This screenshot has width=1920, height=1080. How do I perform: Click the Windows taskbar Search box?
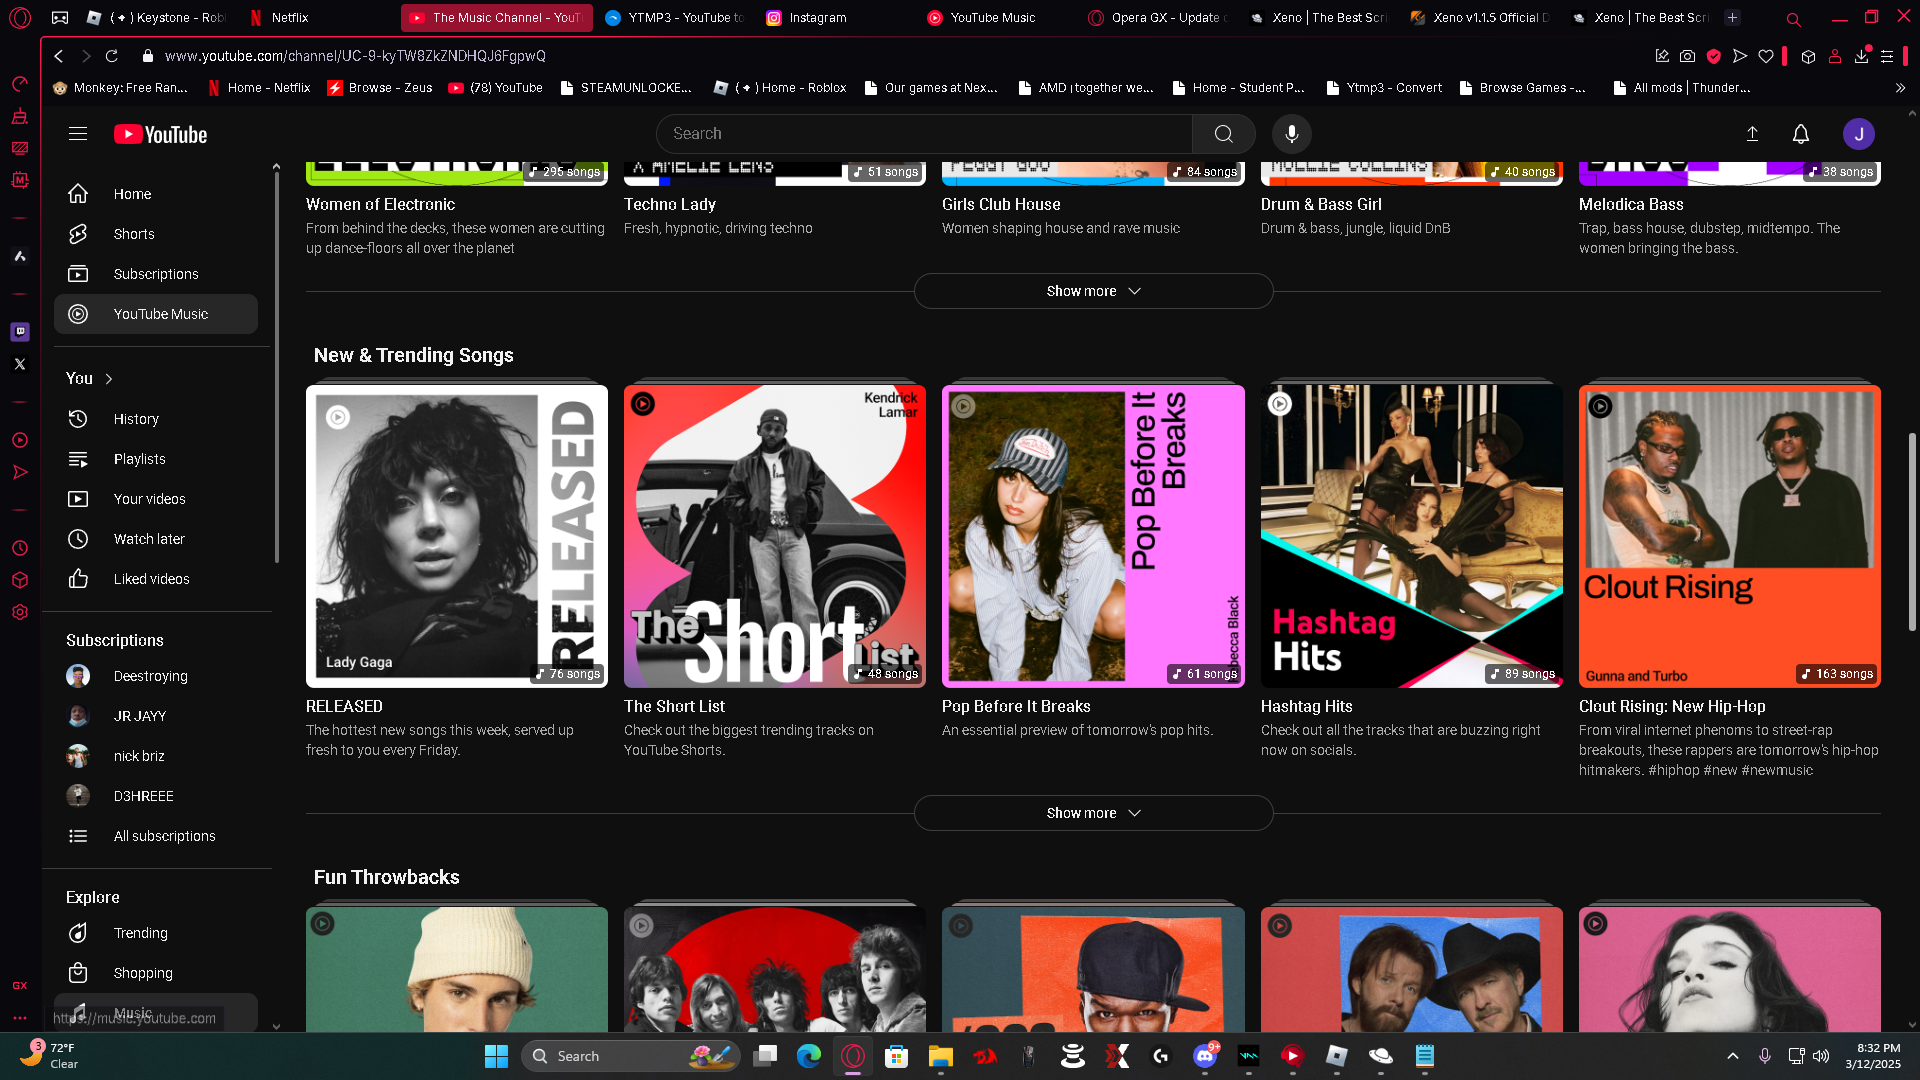[631, 1056]
